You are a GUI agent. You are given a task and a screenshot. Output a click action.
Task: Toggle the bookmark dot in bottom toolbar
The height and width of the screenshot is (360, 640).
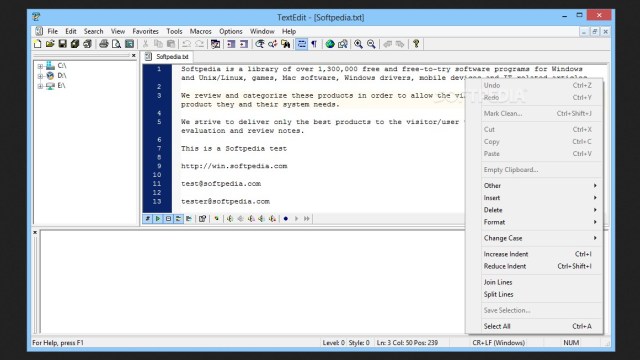pos(286,219)
